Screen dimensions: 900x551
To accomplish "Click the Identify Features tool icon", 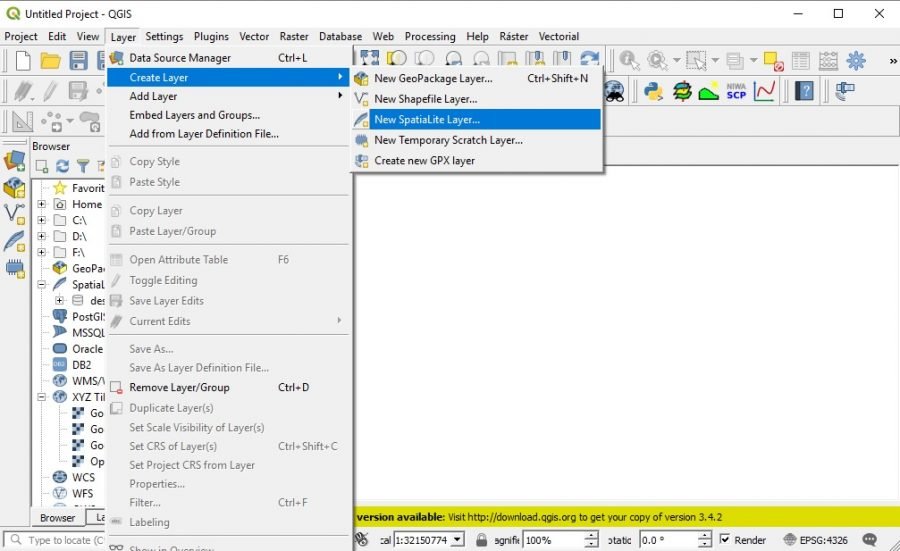I will click(x=630, y=61).
